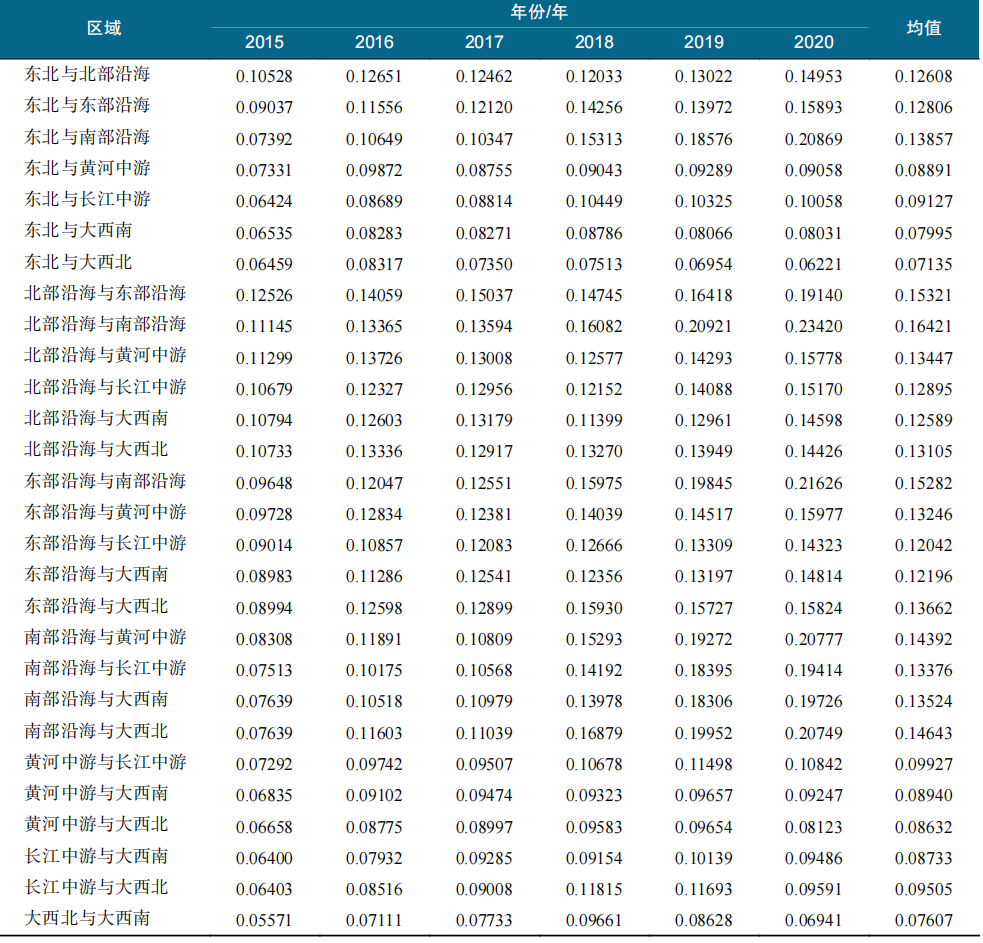
Task: Click the 均值 column header
Action: (923, 28)
